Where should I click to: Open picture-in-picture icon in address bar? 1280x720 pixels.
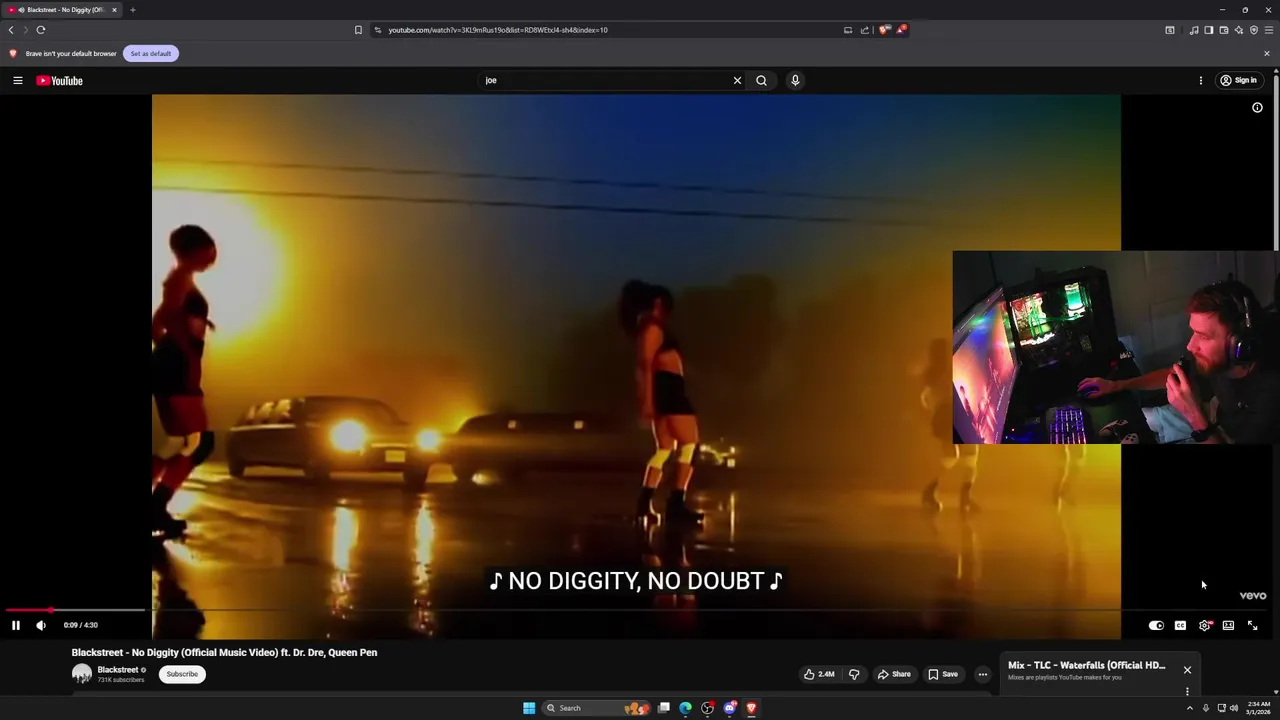[848, 30]
